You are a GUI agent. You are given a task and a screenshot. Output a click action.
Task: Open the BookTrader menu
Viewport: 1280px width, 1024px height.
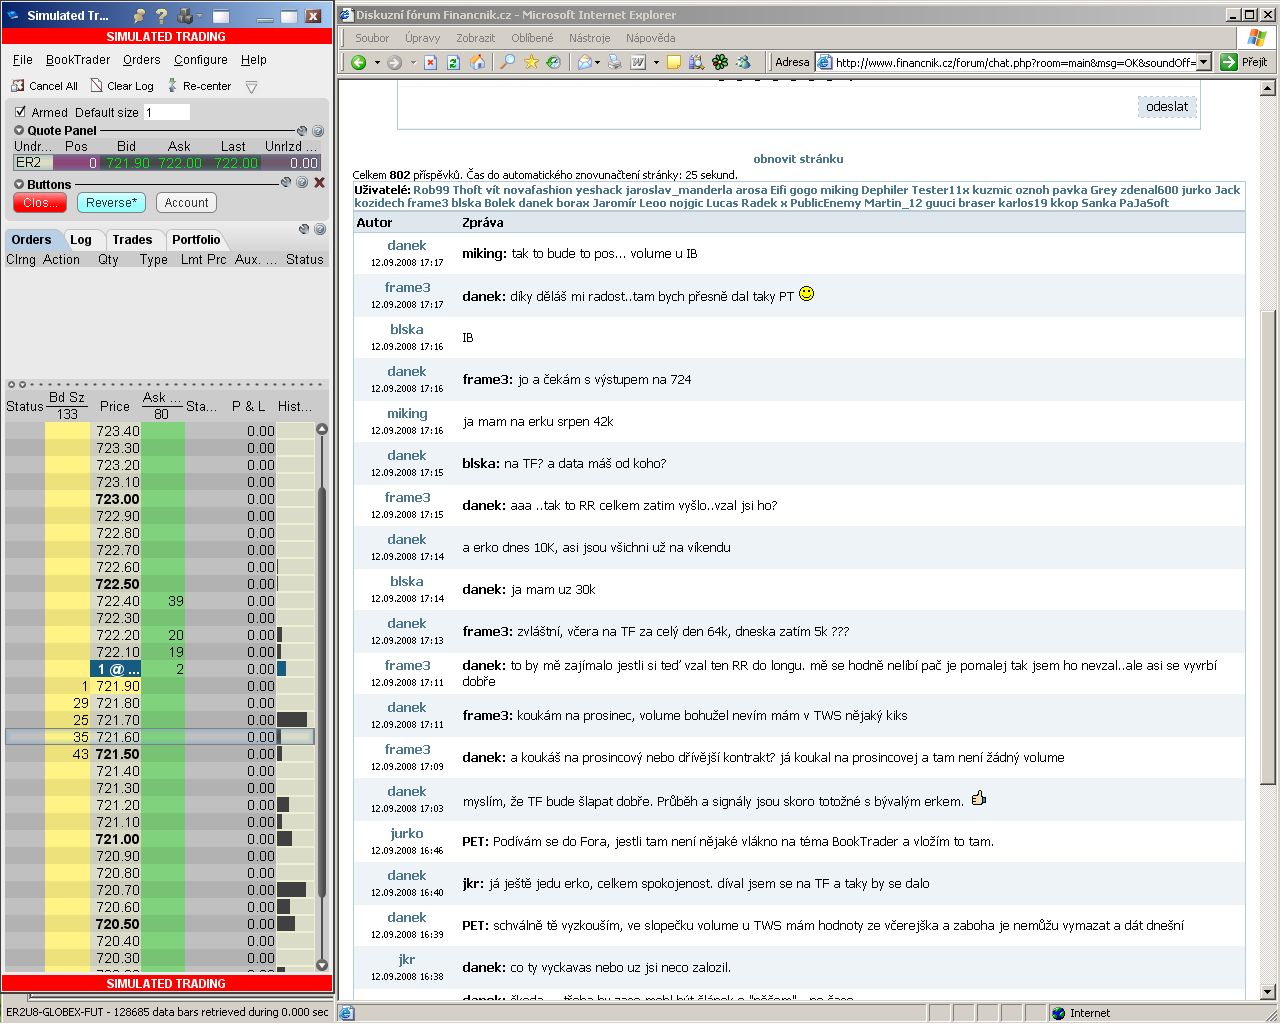click(78, 60)
